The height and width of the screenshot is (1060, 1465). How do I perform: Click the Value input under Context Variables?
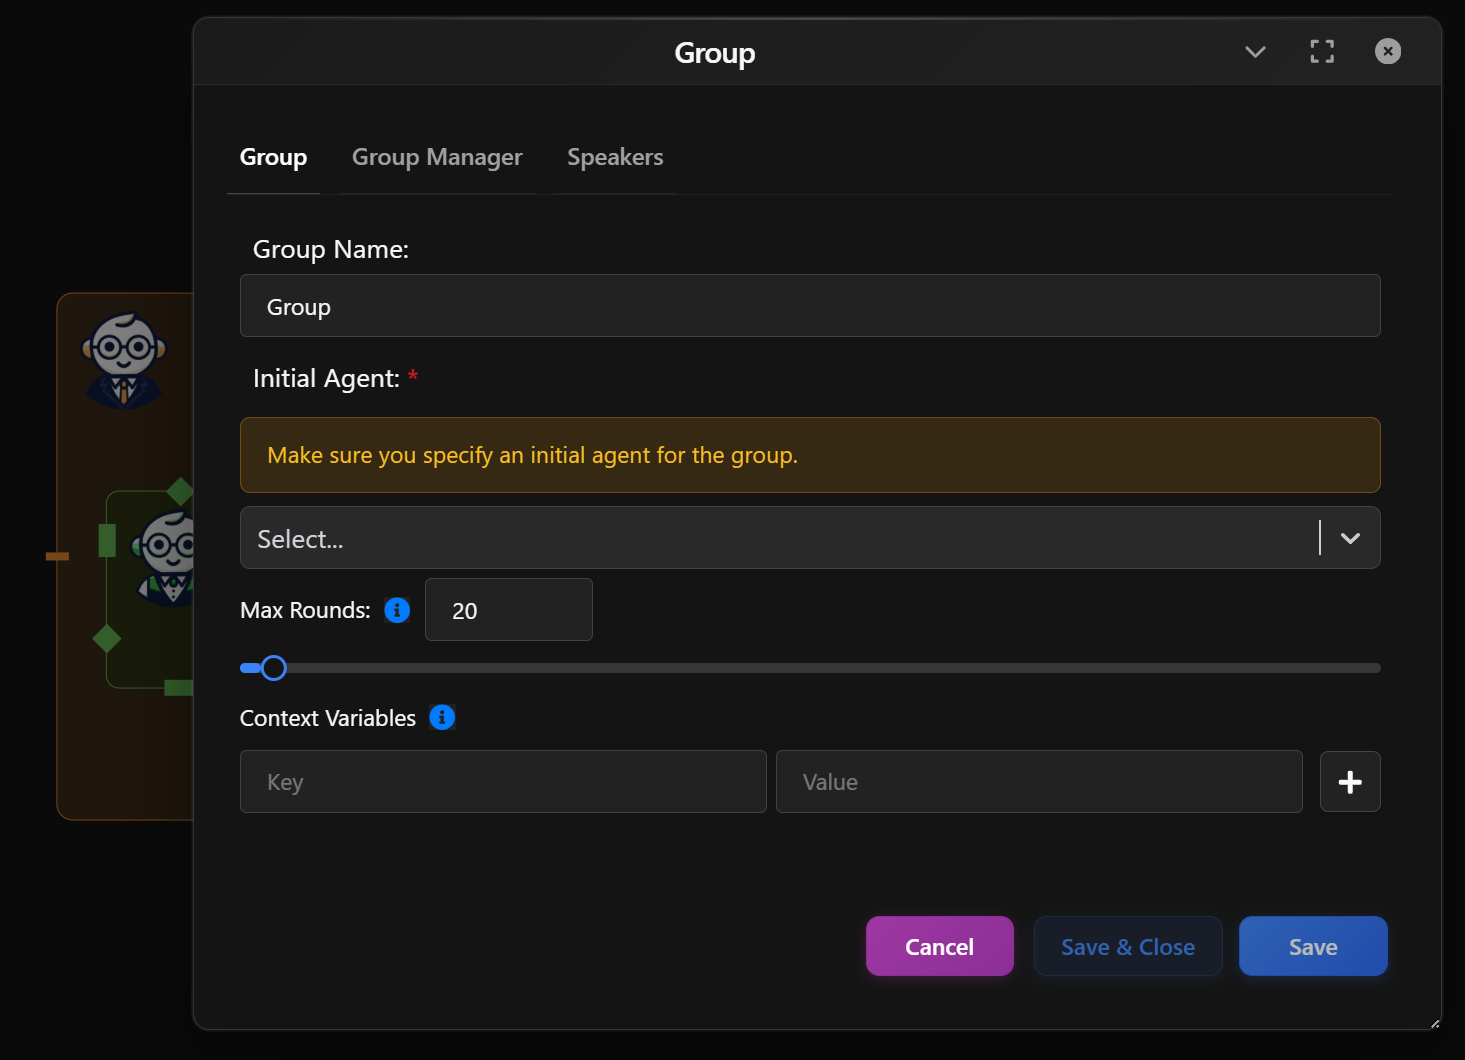(x=1038, y=781)
